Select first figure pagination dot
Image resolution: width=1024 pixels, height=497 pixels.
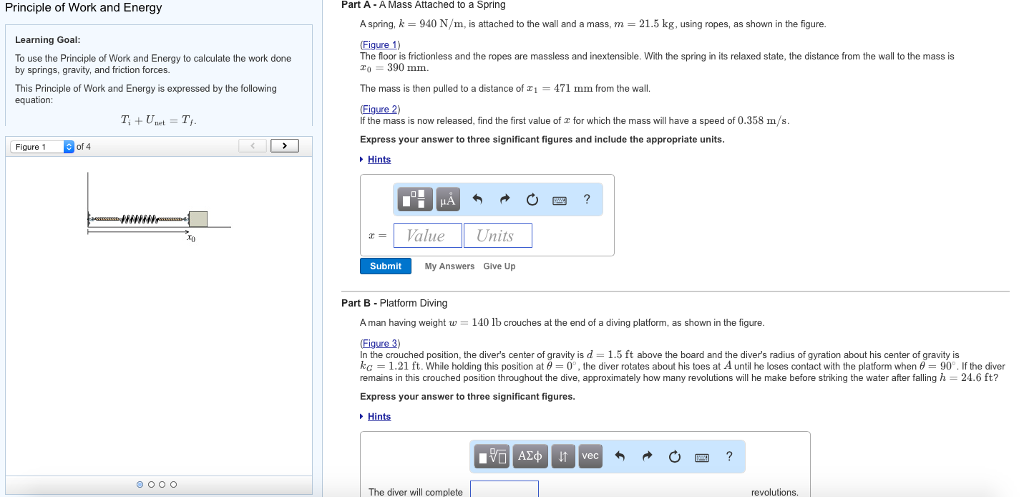(x=140, y=485)
